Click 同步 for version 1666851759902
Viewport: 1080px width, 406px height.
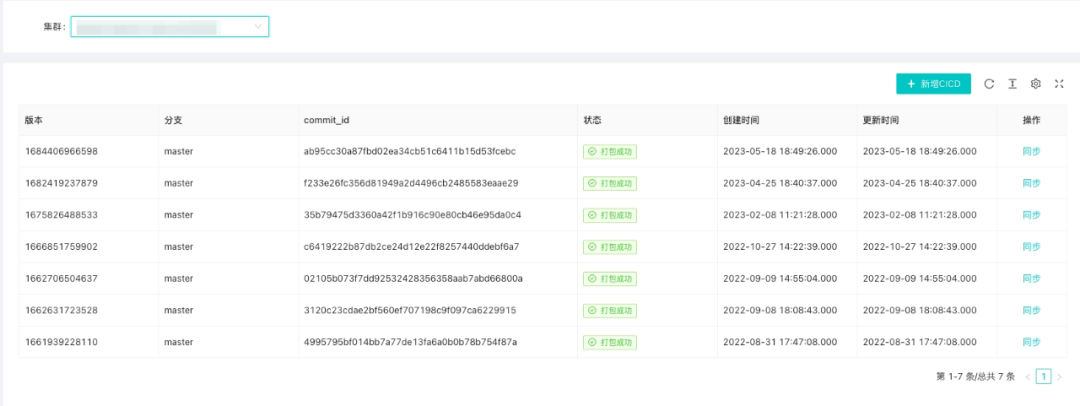click(x=1031, y=247)
